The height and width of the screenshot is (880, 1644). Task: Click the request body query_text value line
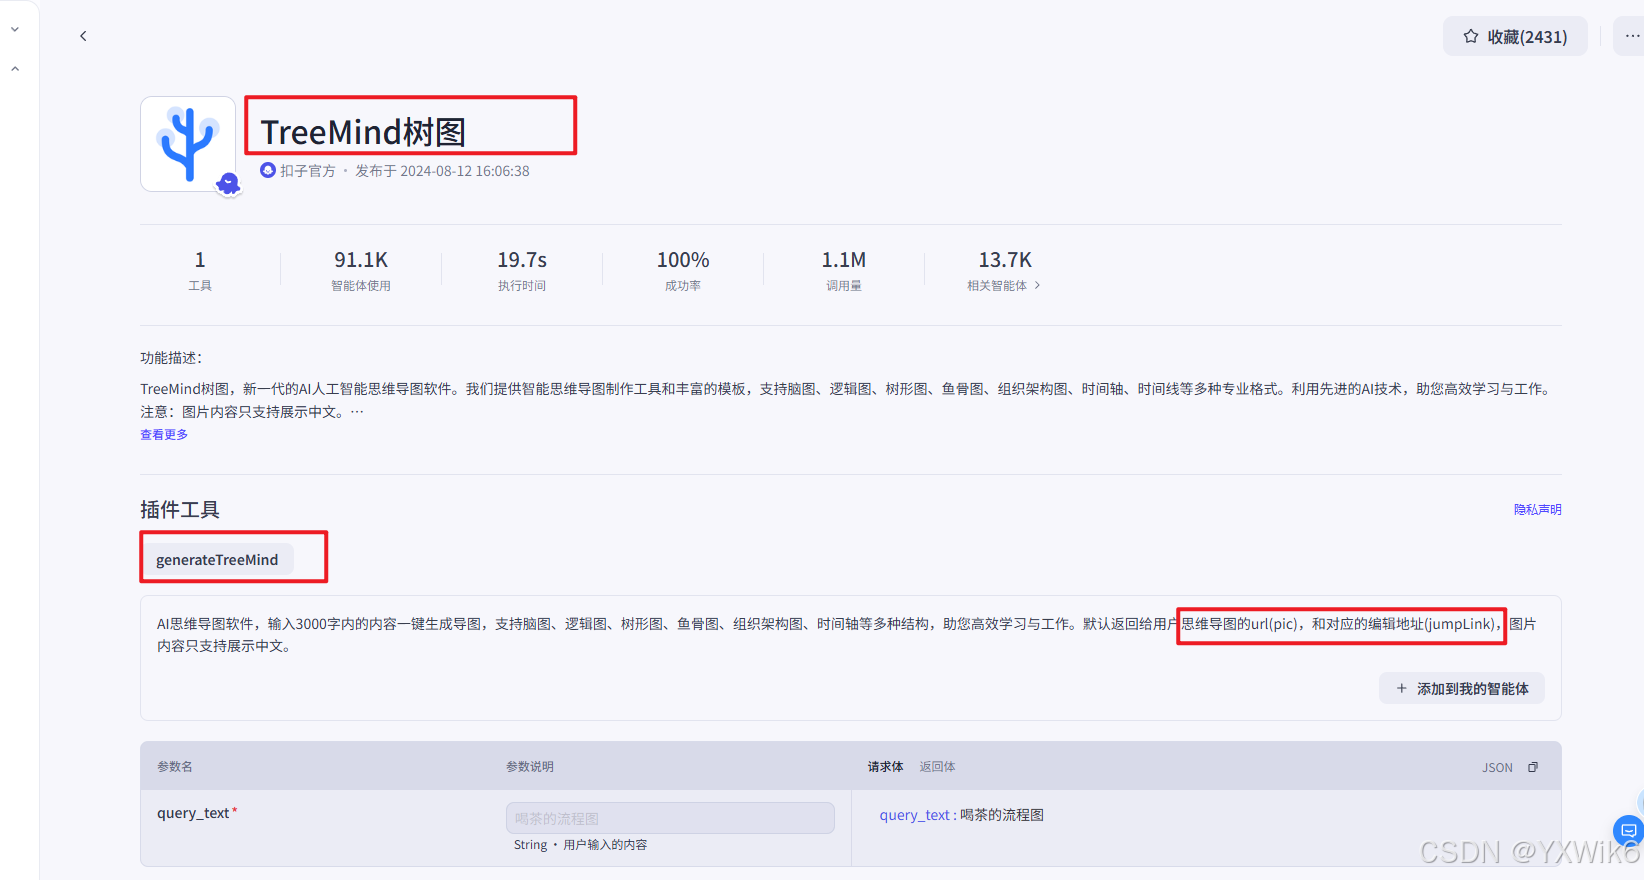click(x=962, y=815)
